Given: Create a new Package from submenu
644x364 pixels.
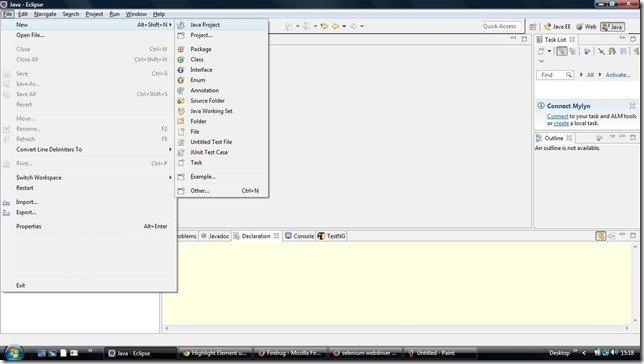Looking at the screenshot, I should 222,49.
